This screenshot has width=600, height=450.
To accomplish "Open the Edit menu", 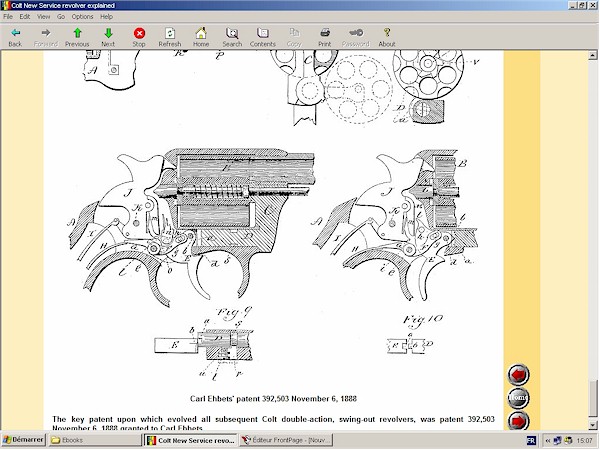I will tap(24, 16).
